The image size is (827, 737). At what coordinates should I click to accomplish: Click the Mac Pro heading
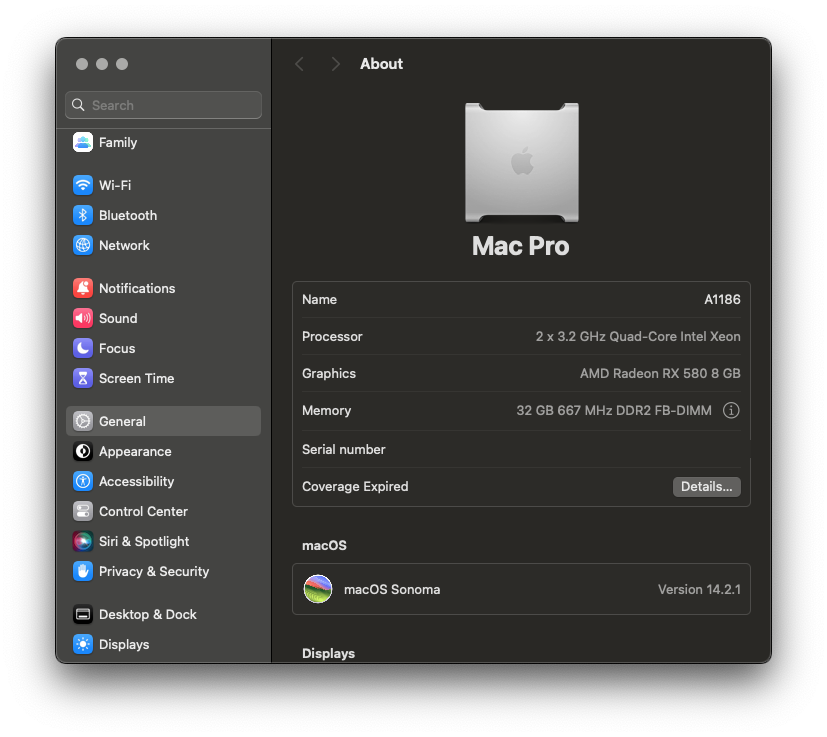click(x=521, y=246)
